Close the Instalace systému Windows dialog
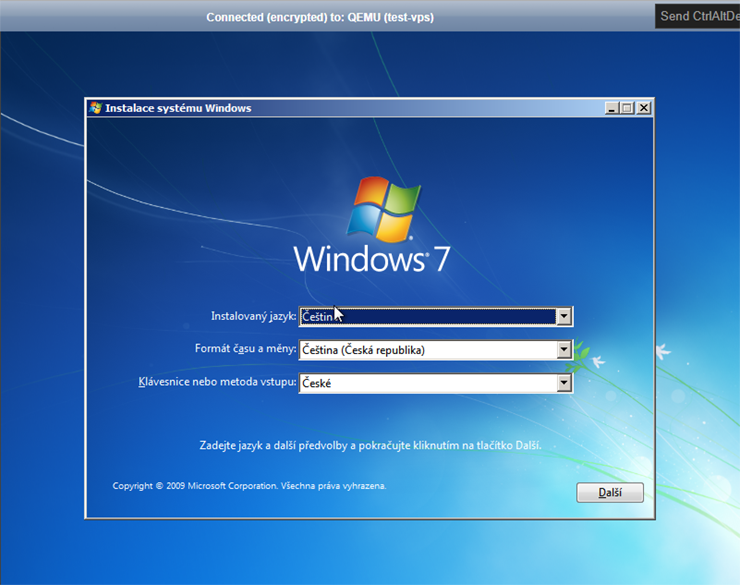This screenshot has width=740, height=585. [x=643, y=108]
